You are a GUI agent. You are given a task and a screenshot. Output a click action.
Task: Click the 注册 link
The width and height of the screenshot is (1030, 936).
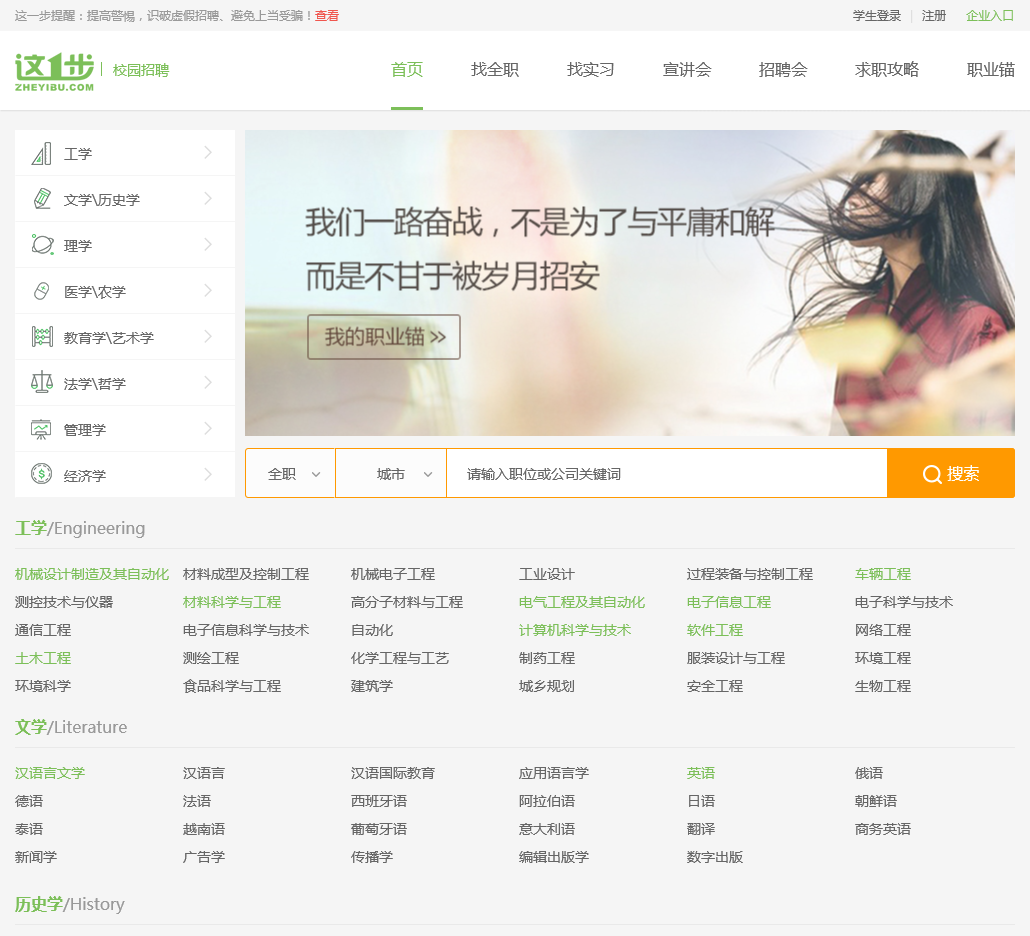(x=933, y=16)
